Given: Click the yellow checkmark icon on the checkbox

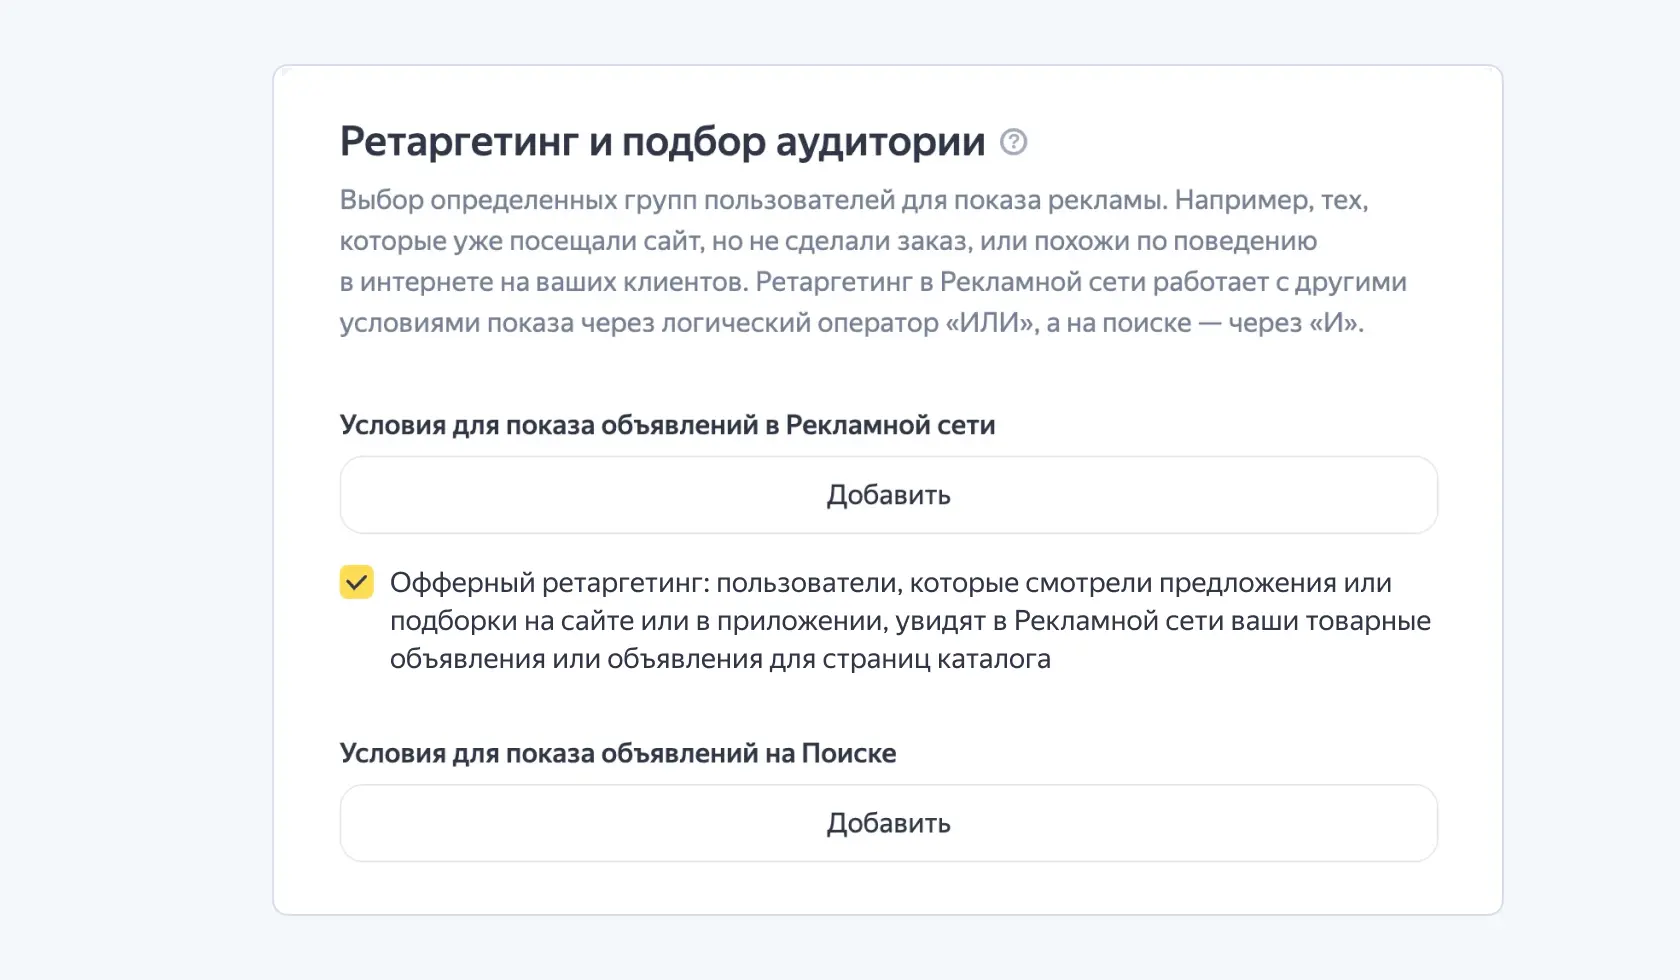Looking at the screenshot, I should click(x=355, y=583).
